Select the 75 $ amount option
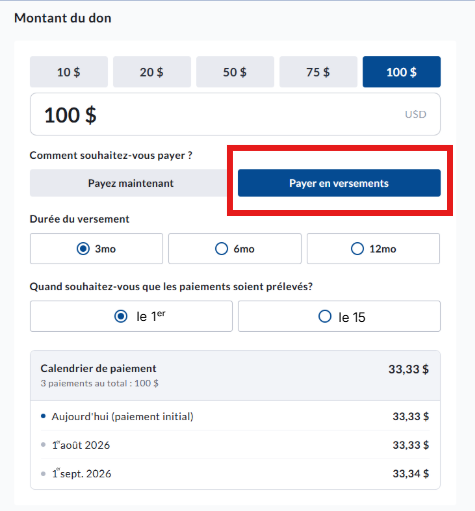The image size is (475, 511). pos(318,72)
